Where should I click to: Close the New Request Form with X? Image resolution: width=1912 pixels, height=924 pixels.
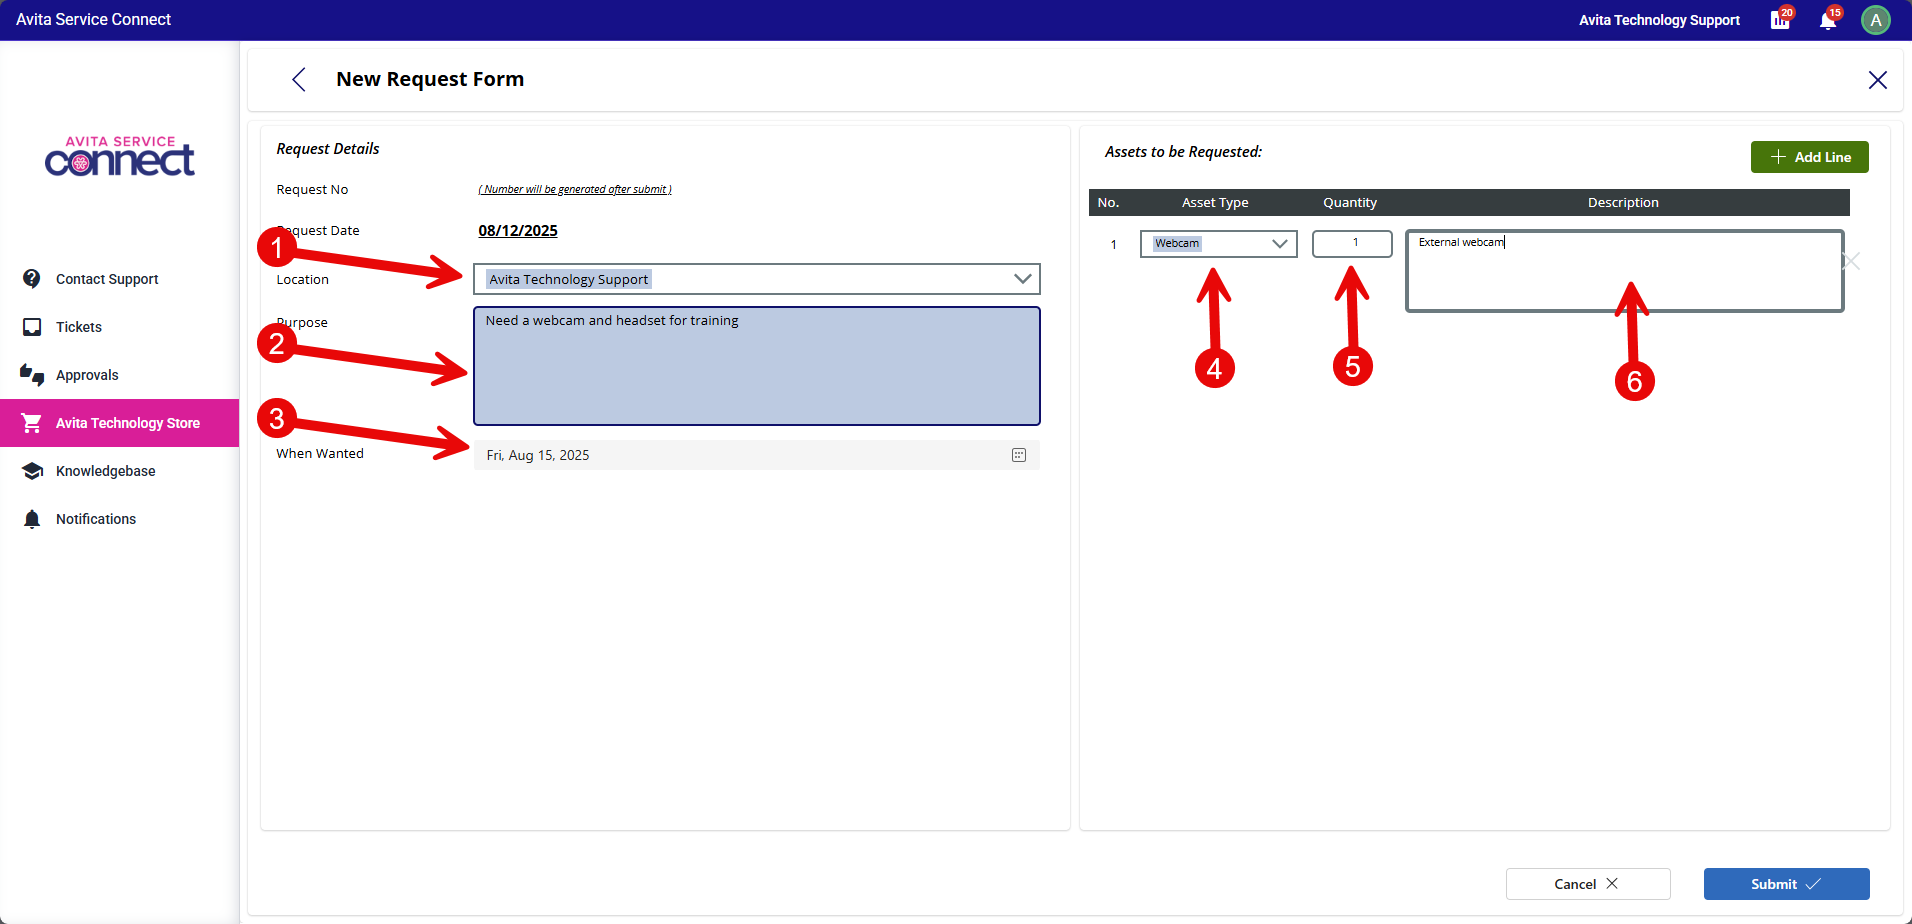[1878, 80]
